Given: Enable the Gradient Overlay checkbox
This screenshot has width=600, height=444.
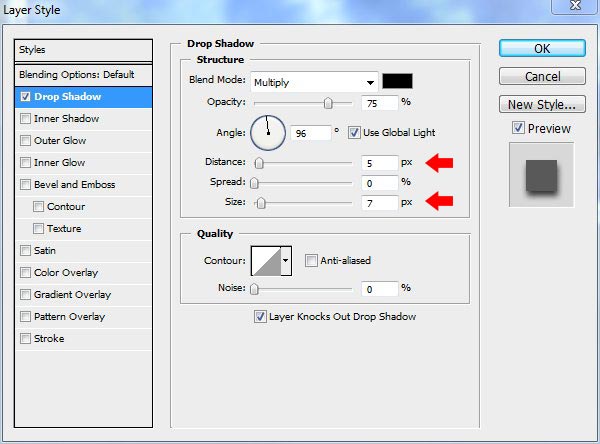Looking at the screenshot, I should tap(25, 295).
